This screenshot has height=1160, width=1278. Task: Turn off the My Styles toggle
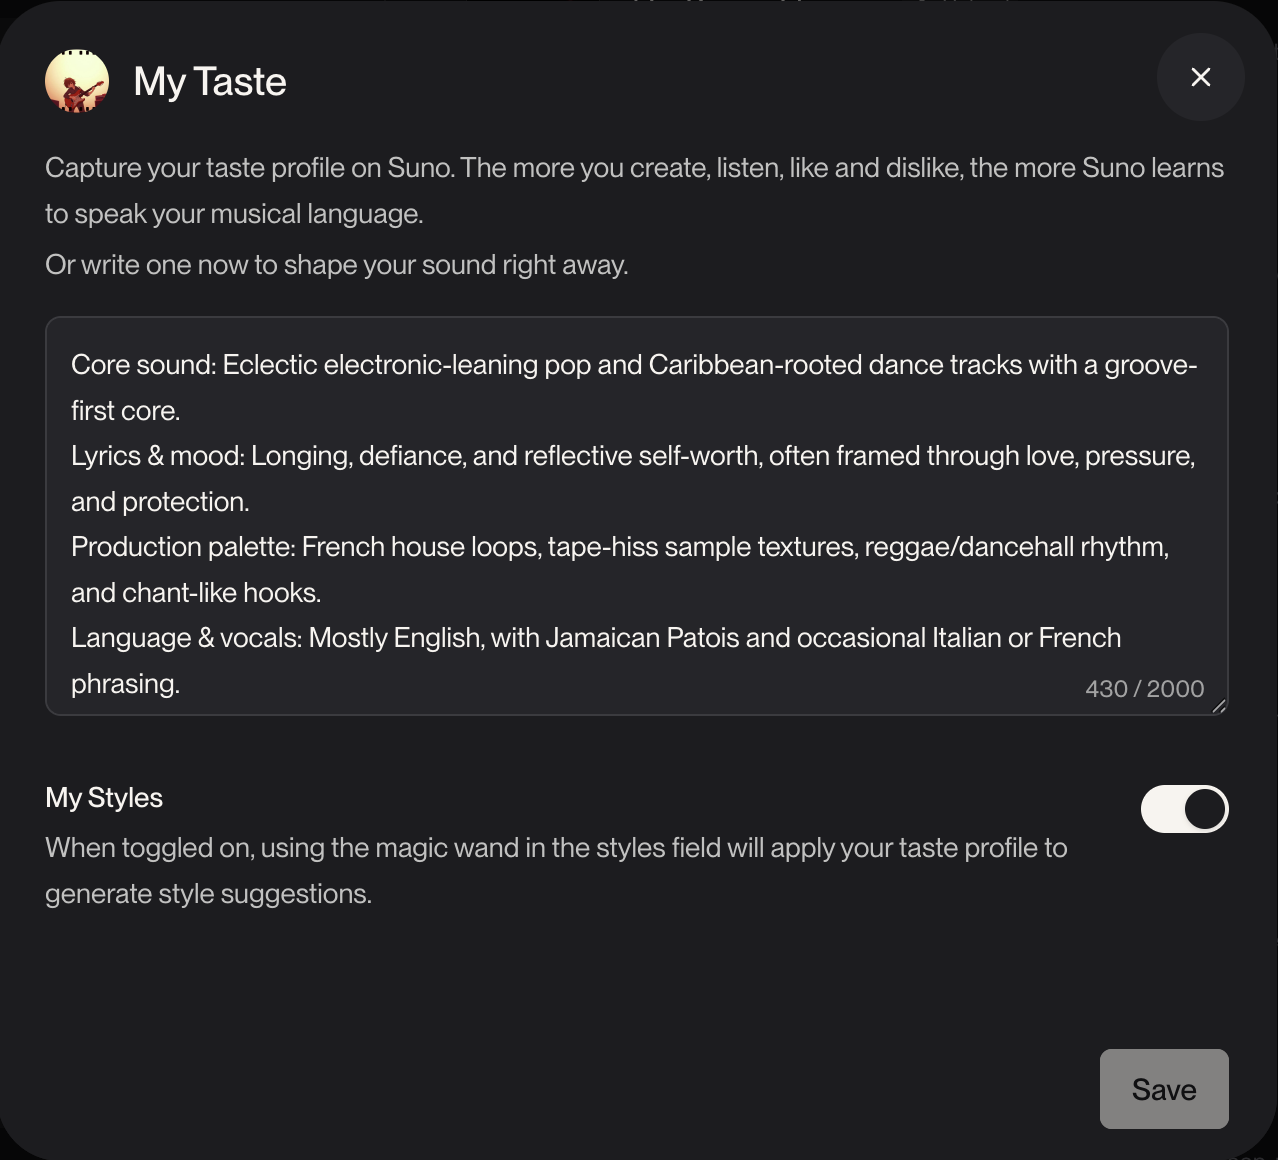[x=1184, y=809]
